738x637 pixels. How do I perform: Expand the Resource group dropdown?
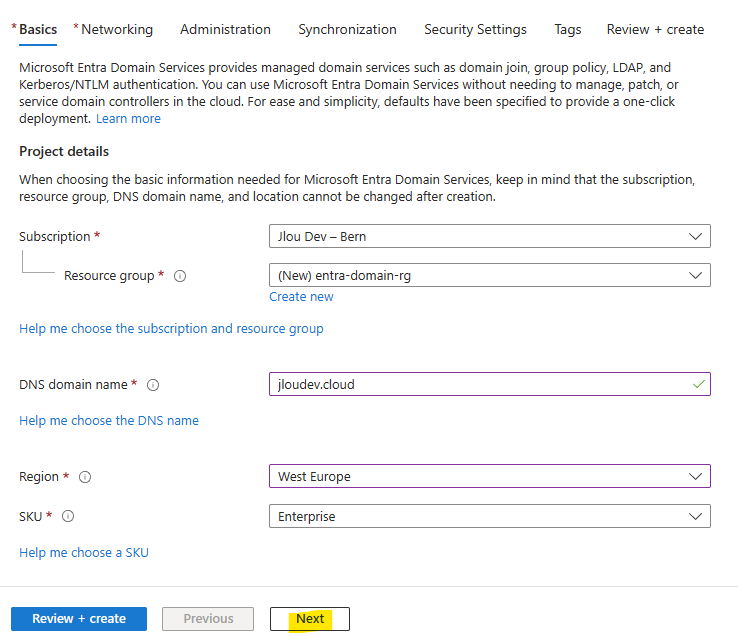[x=489, y=275]
